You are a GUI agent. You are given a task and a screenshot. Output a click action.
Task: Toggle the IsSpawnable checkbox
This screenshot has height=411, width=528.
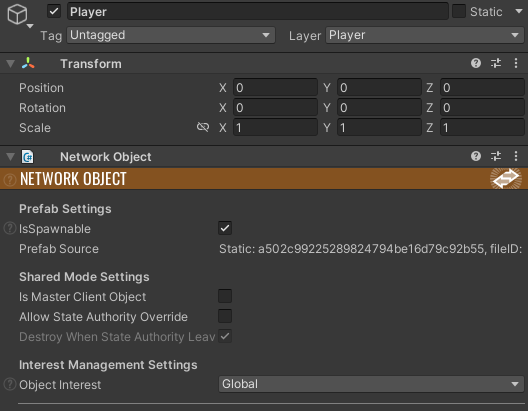tap(225, 228)
